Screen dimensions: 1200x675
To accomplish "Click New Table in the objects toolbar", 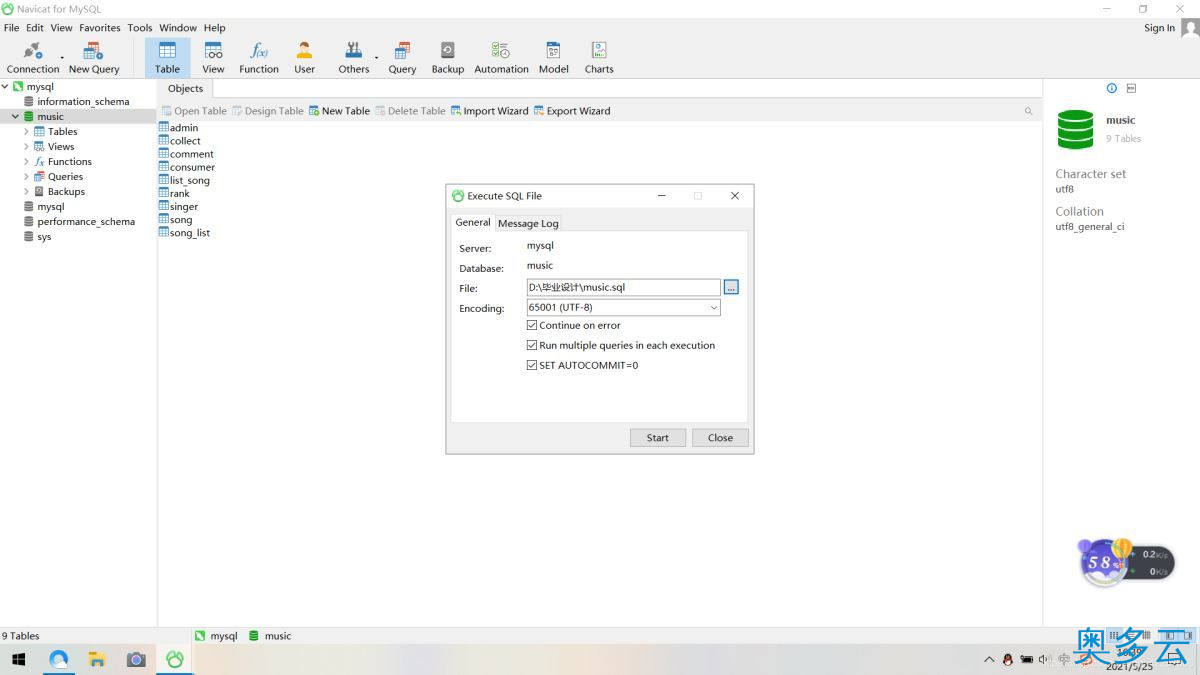I will point(339,111).
